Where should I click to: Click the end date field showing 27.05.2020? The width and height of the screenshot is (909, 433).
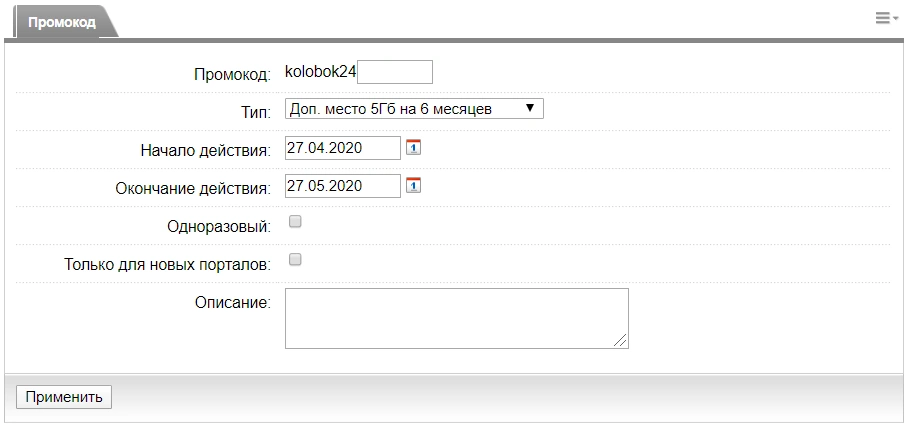click(342, 186)
